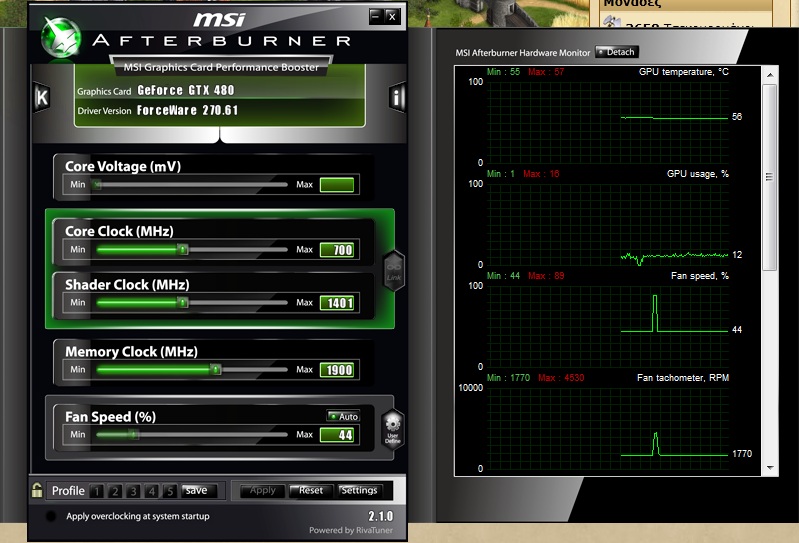The height and width of the screenshot is (543, 799).
Task: Select profile slot 1
Action: (96, 491)
